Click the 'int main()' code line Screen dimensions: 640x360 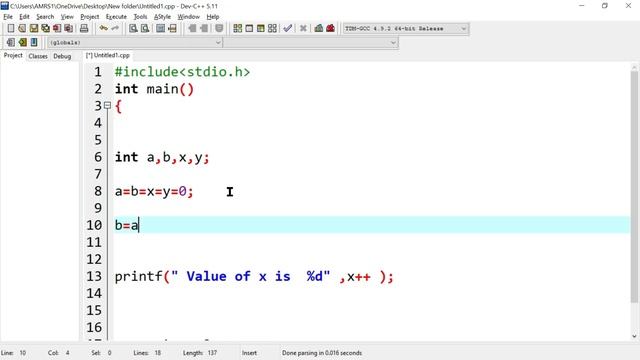[x=154, y=89]
